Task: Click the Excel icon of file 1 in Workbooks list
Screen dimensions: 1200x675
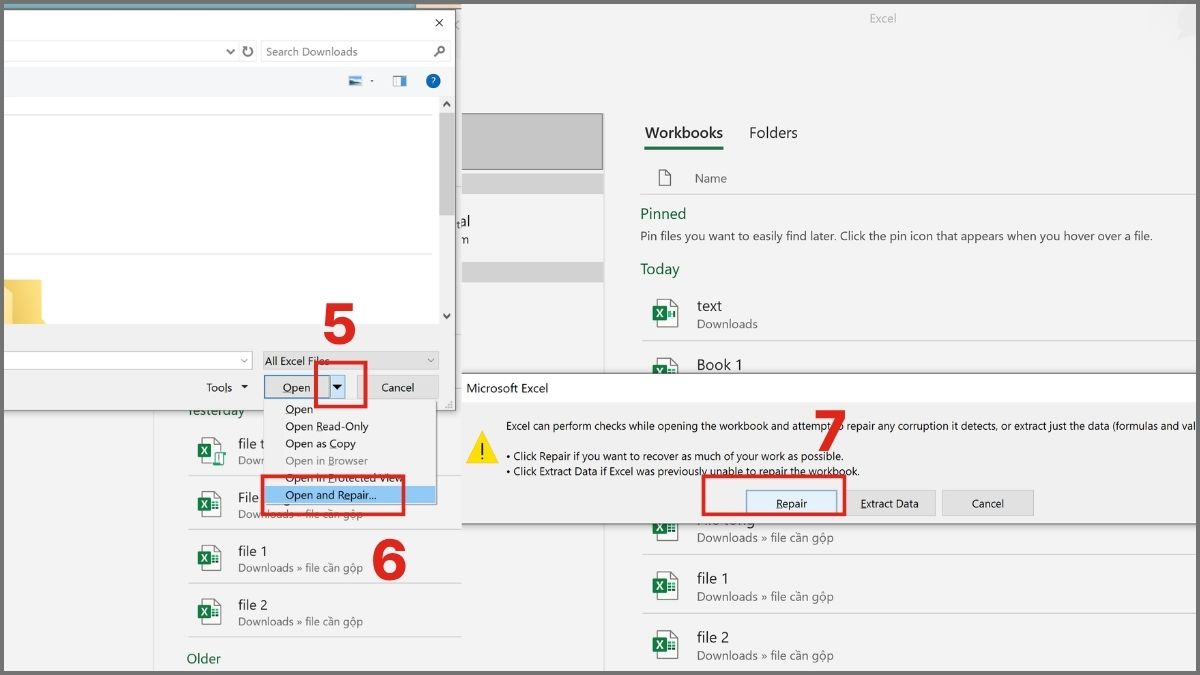Action: click(x=664, y=586)
